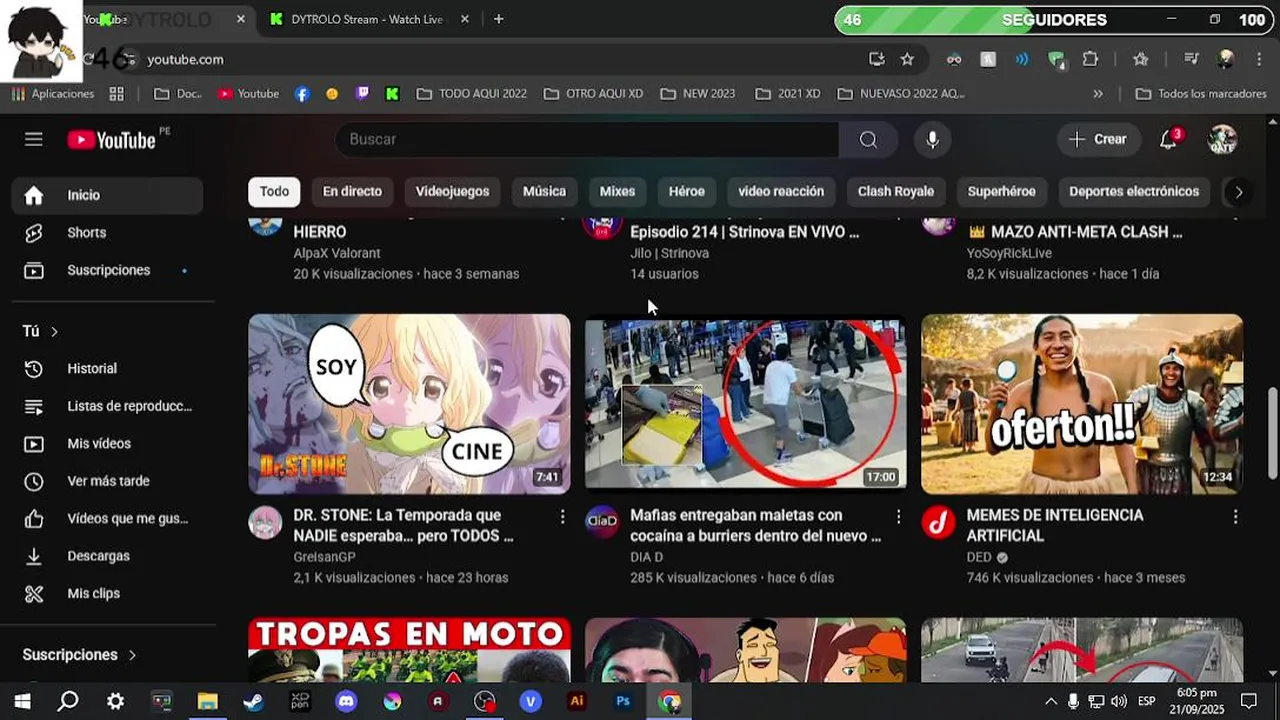Screen dimensions: 1280x720
Task: Open more options for Mafias entregaban video
Action: click(898, 517)
